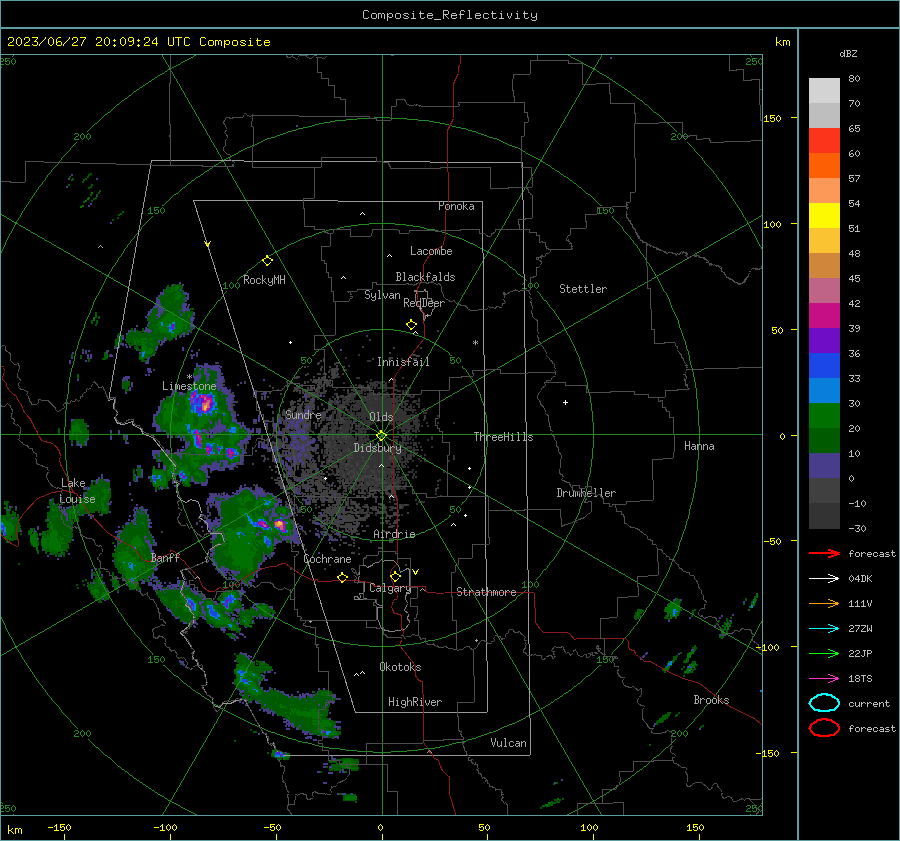Viewport: 900px width, 841px height.
Task: Select the orange 57-60 dBZ color swatch
Action: [x=824, y=165]
